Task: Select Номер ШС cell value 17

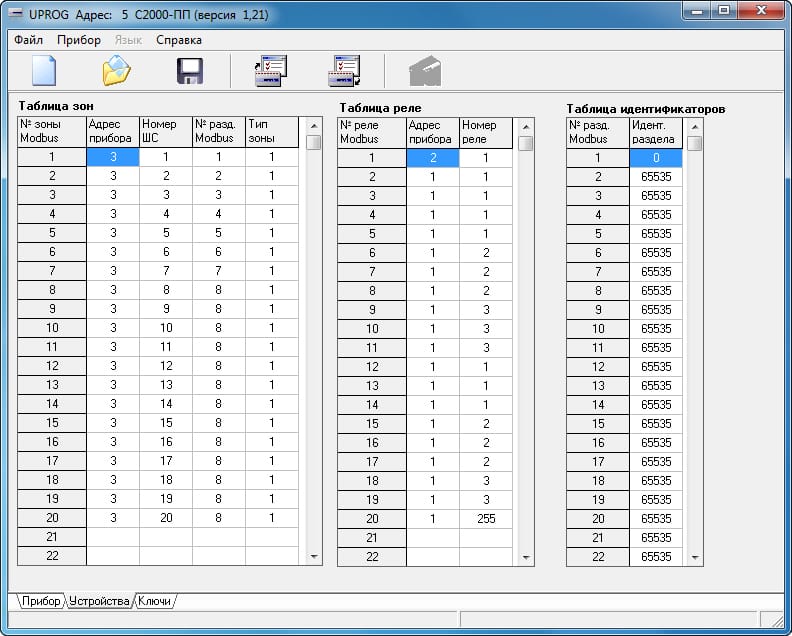Action: [x=166, y=461]
